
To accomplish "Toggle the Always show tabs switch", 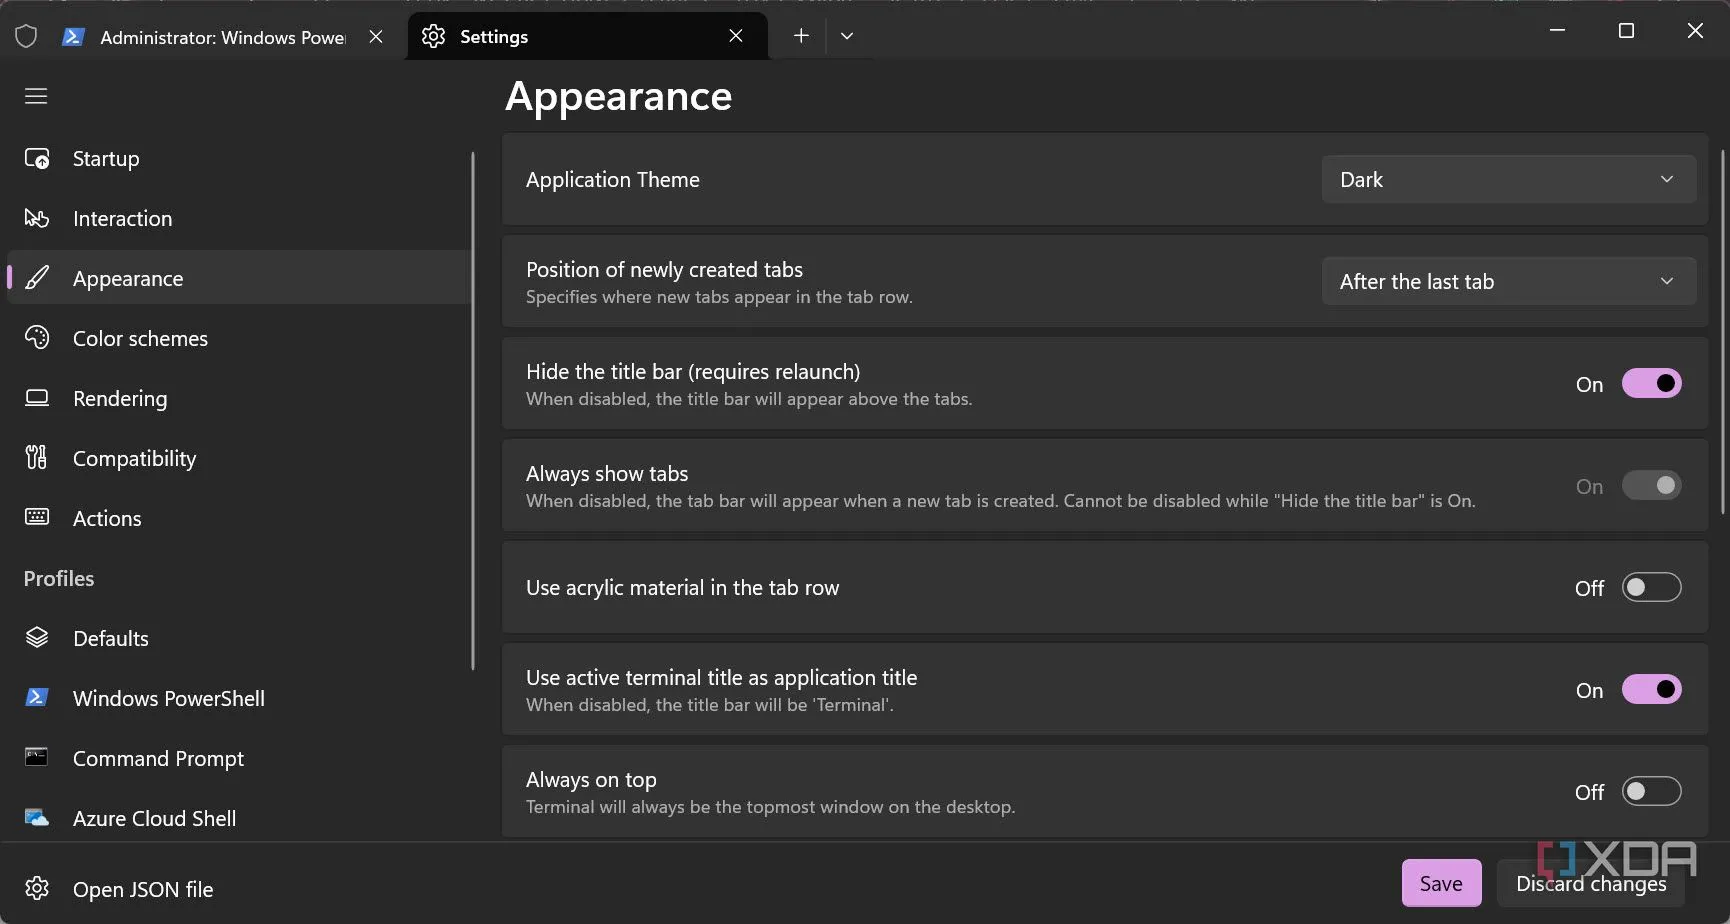I will 1651,486.
